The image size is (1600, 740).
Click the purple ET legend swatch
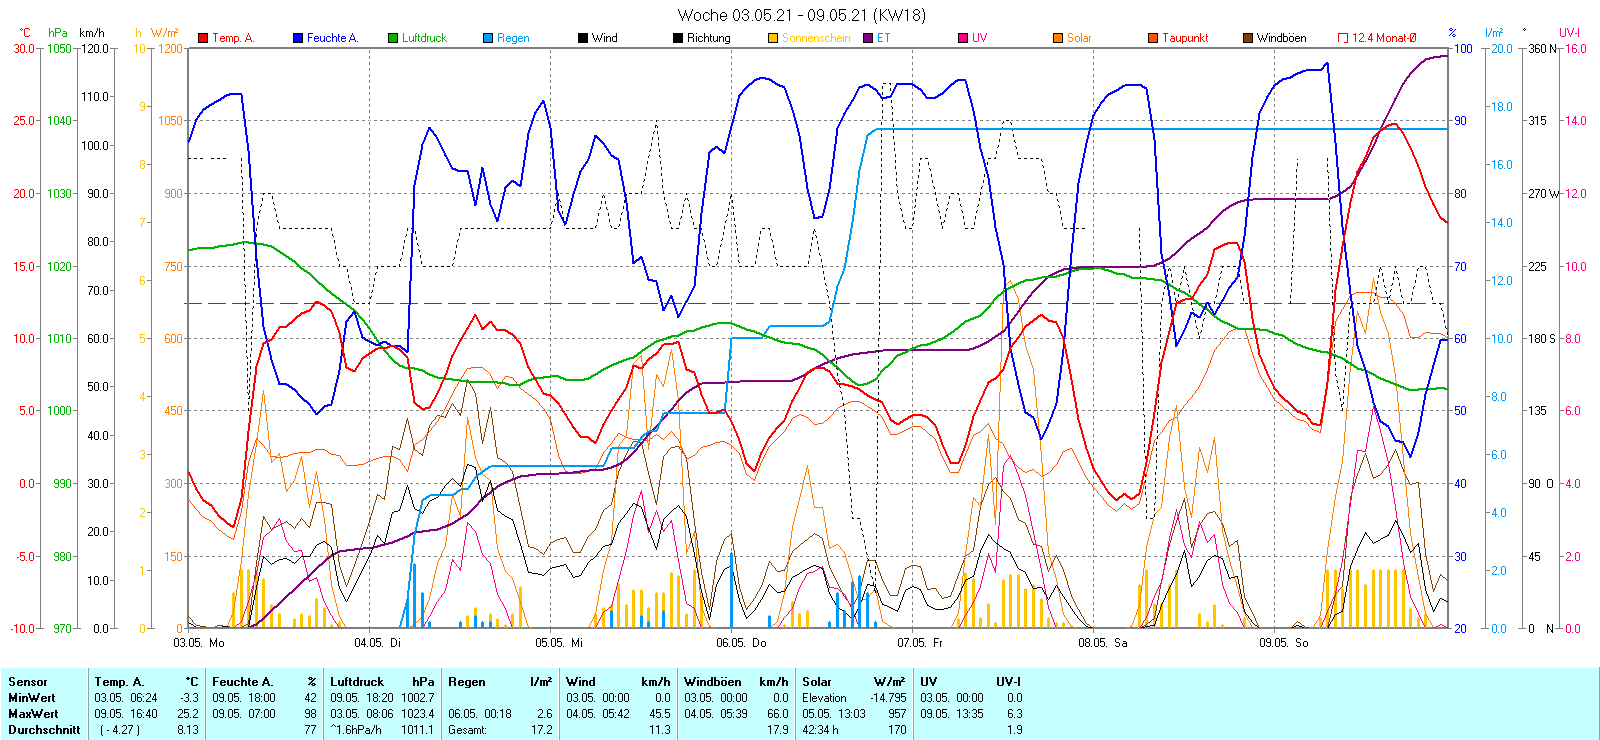pyautogui.click(x=868, y=38)
